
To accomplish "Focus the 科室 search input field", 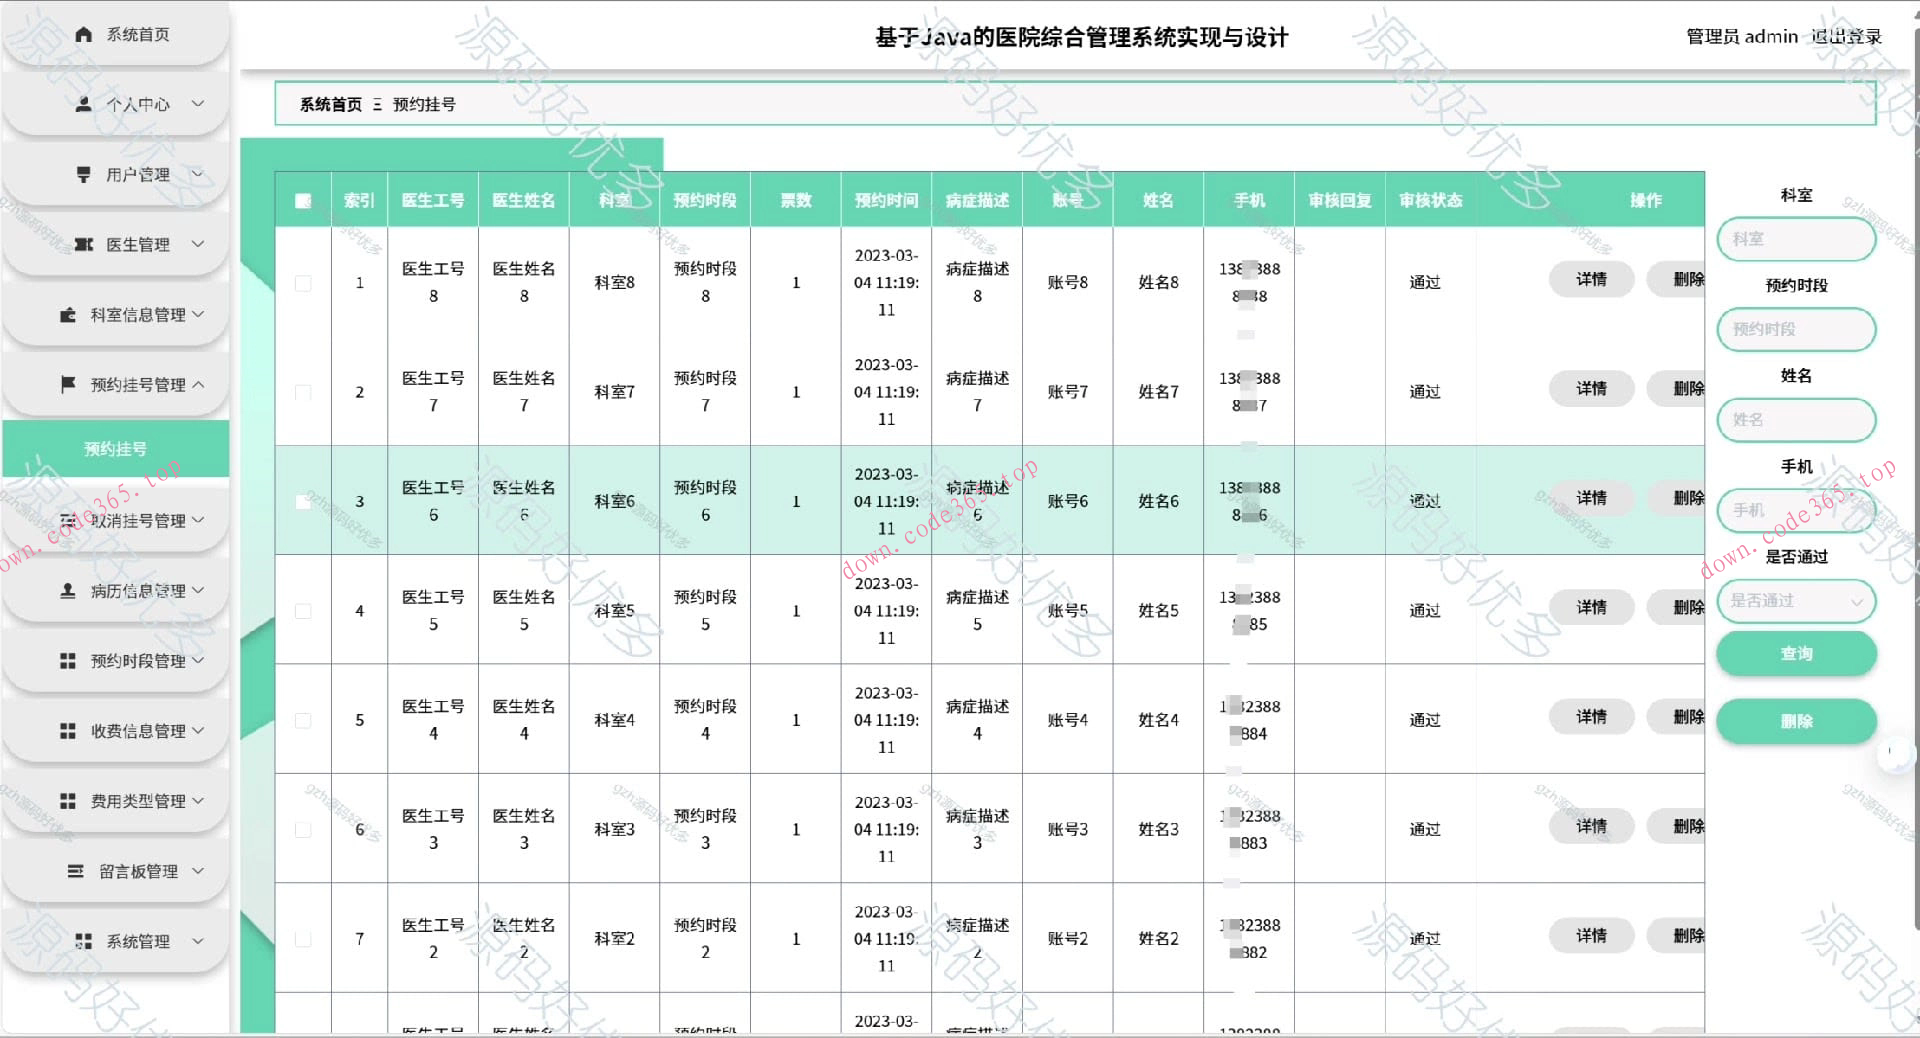I will click(1796, 240).
